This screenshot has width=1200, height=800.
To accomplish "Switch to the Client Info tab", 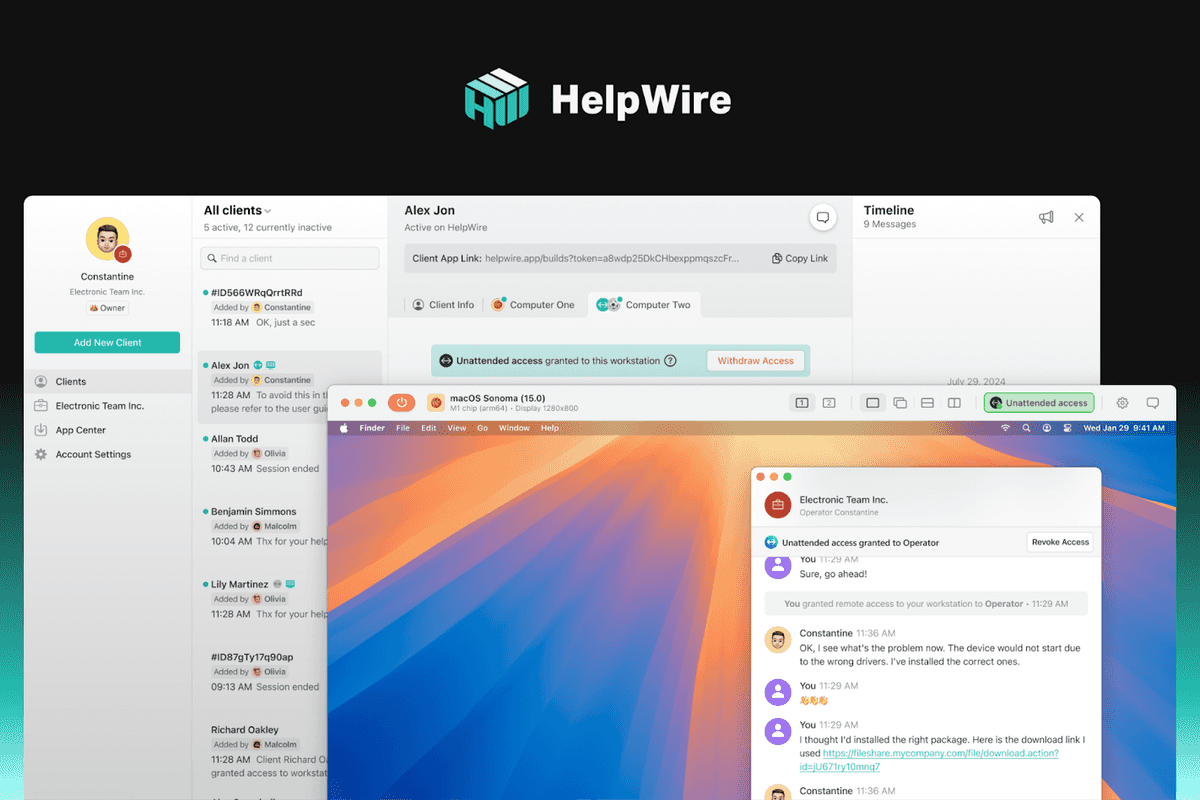I will [x=443, y=304].
